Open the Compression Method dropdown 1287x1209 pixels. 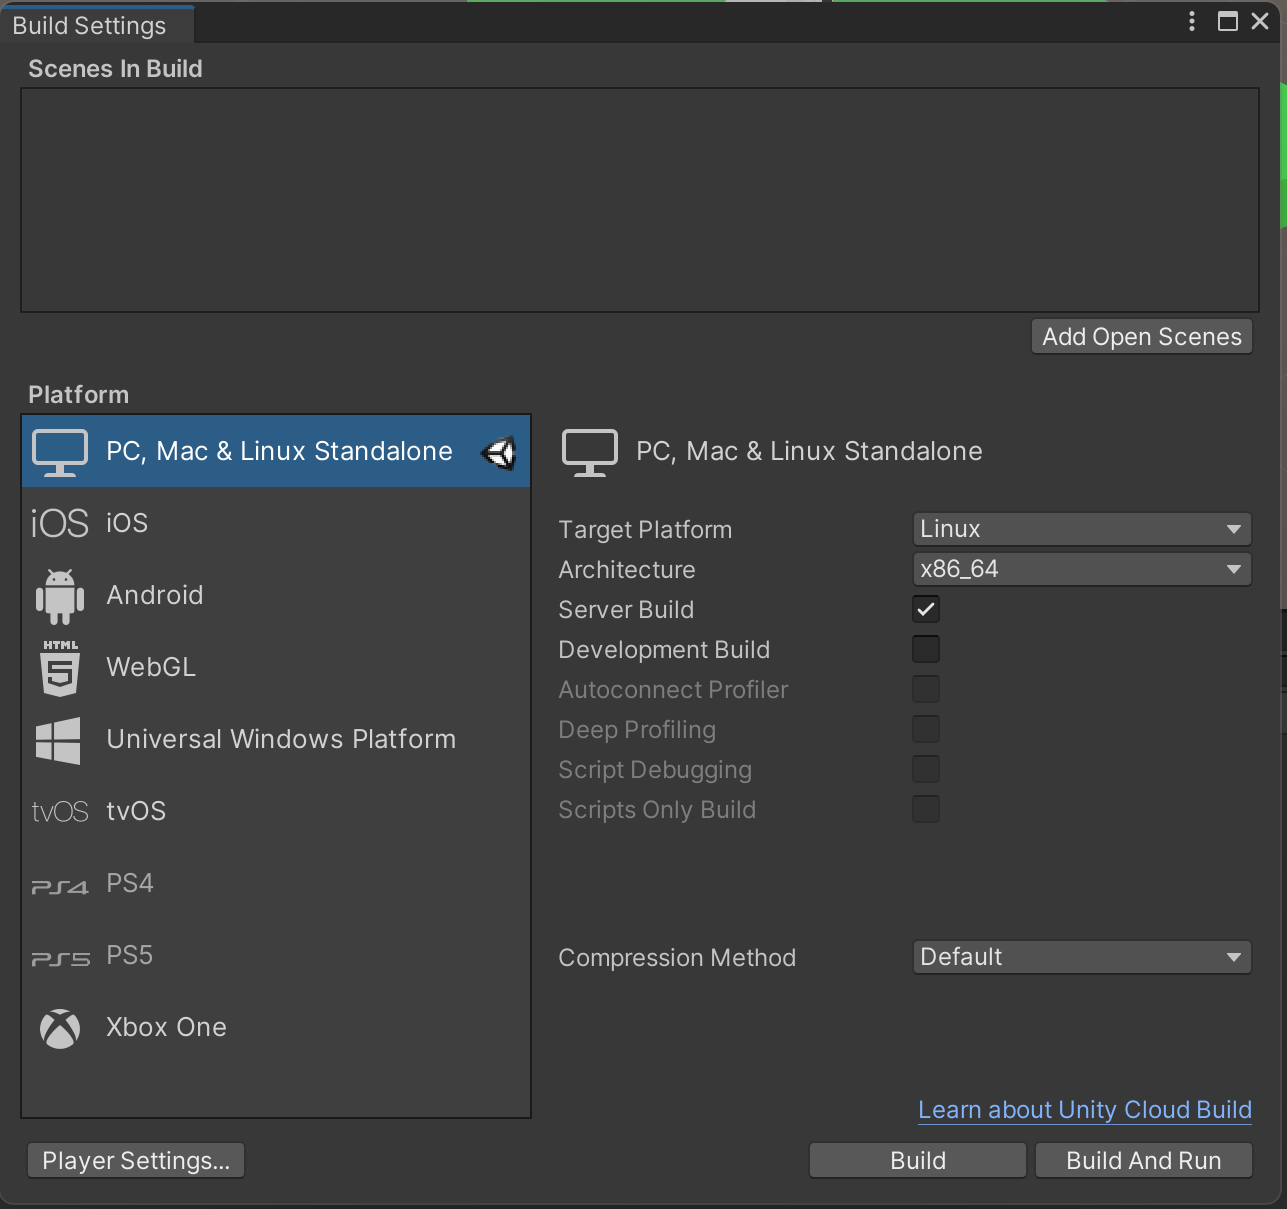[1081, 957]
